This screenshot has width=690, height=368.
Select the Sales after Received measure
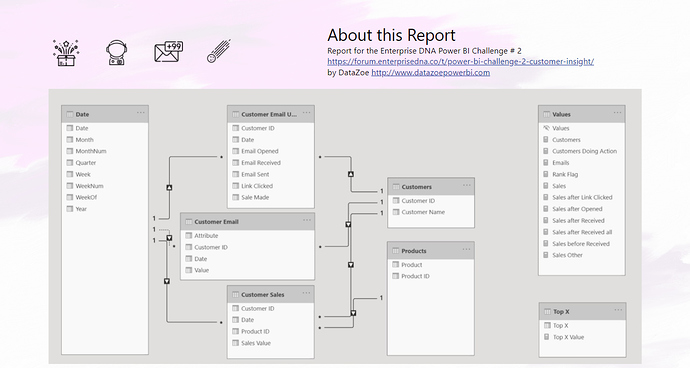pyautogui.click(x=578, y=221)
